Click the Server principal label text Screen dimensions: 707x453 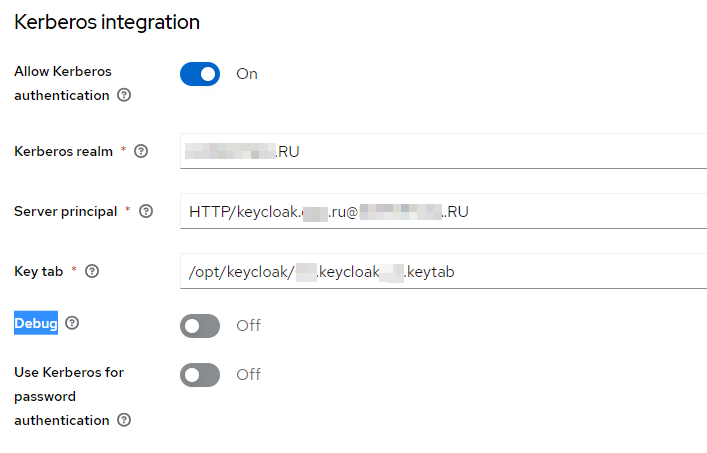click(x=65, y=212)
